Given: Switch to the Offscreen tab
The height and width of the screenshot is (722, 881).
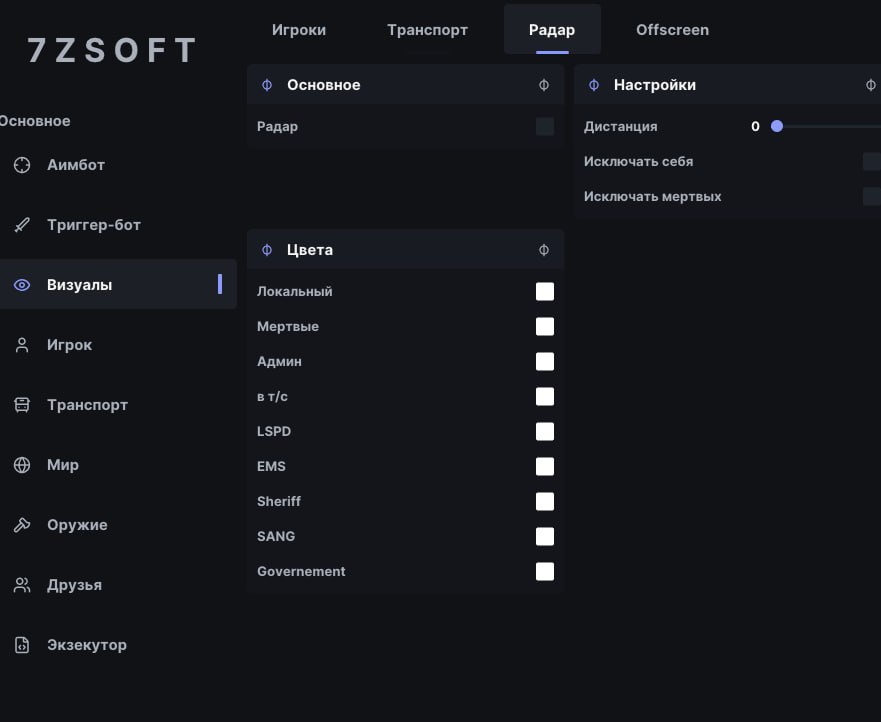Looking at the screenshot, I should click(672, 30).
